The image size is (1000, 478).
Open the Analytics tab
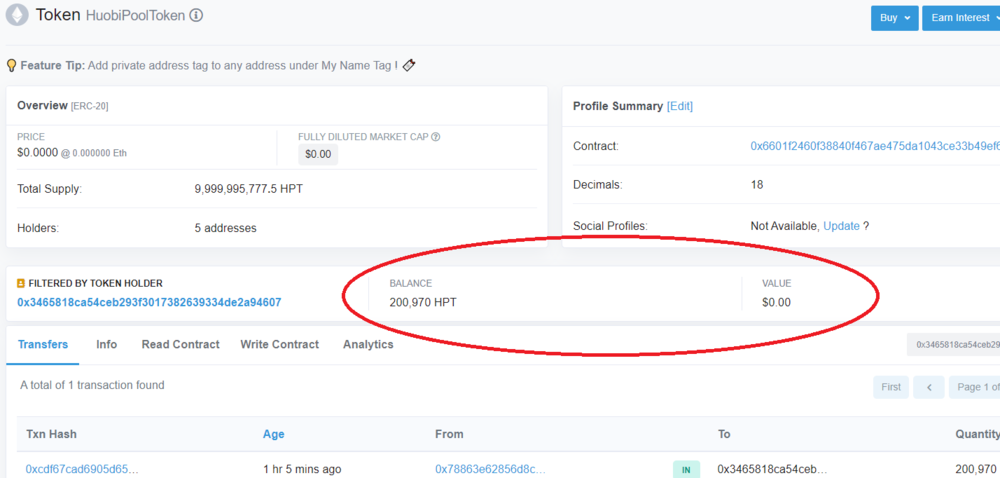(x=368, y=344)
